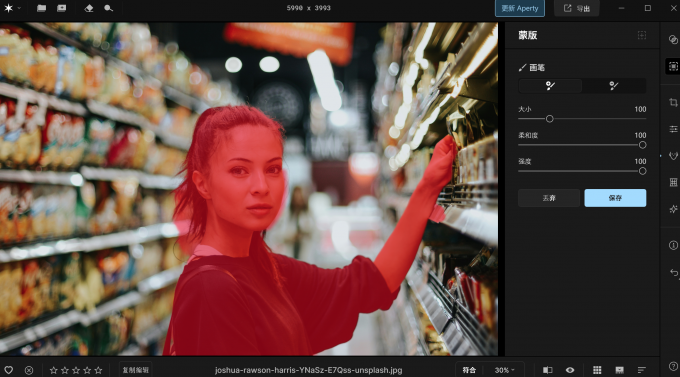
Task: Adjust the 强度 strength slider
Action: [x=582, y=171]
